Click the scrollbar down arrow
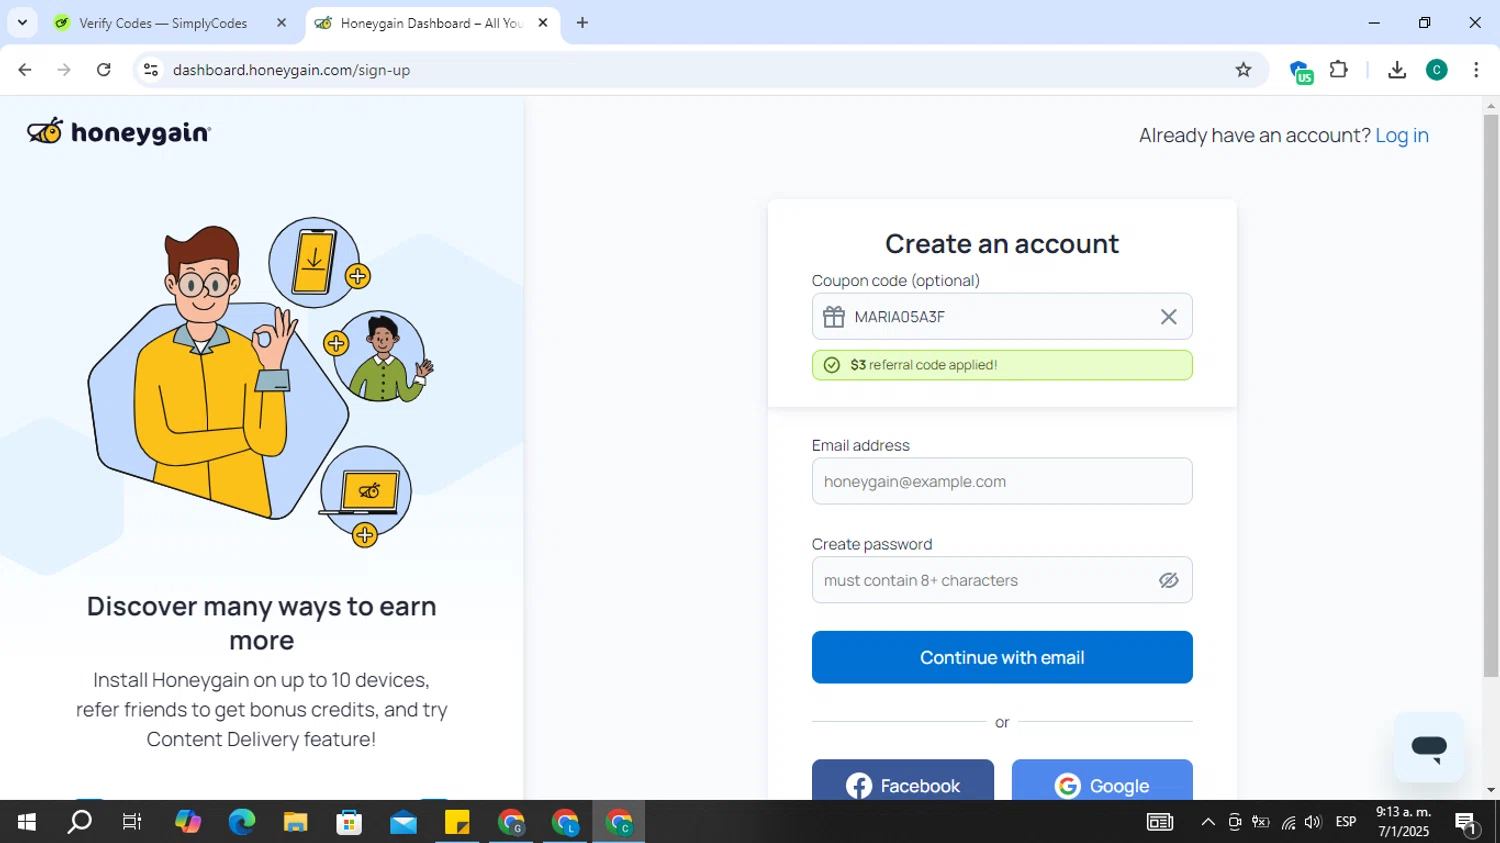This screenshot has height=843, width=1500. (x=1491, y=790)
